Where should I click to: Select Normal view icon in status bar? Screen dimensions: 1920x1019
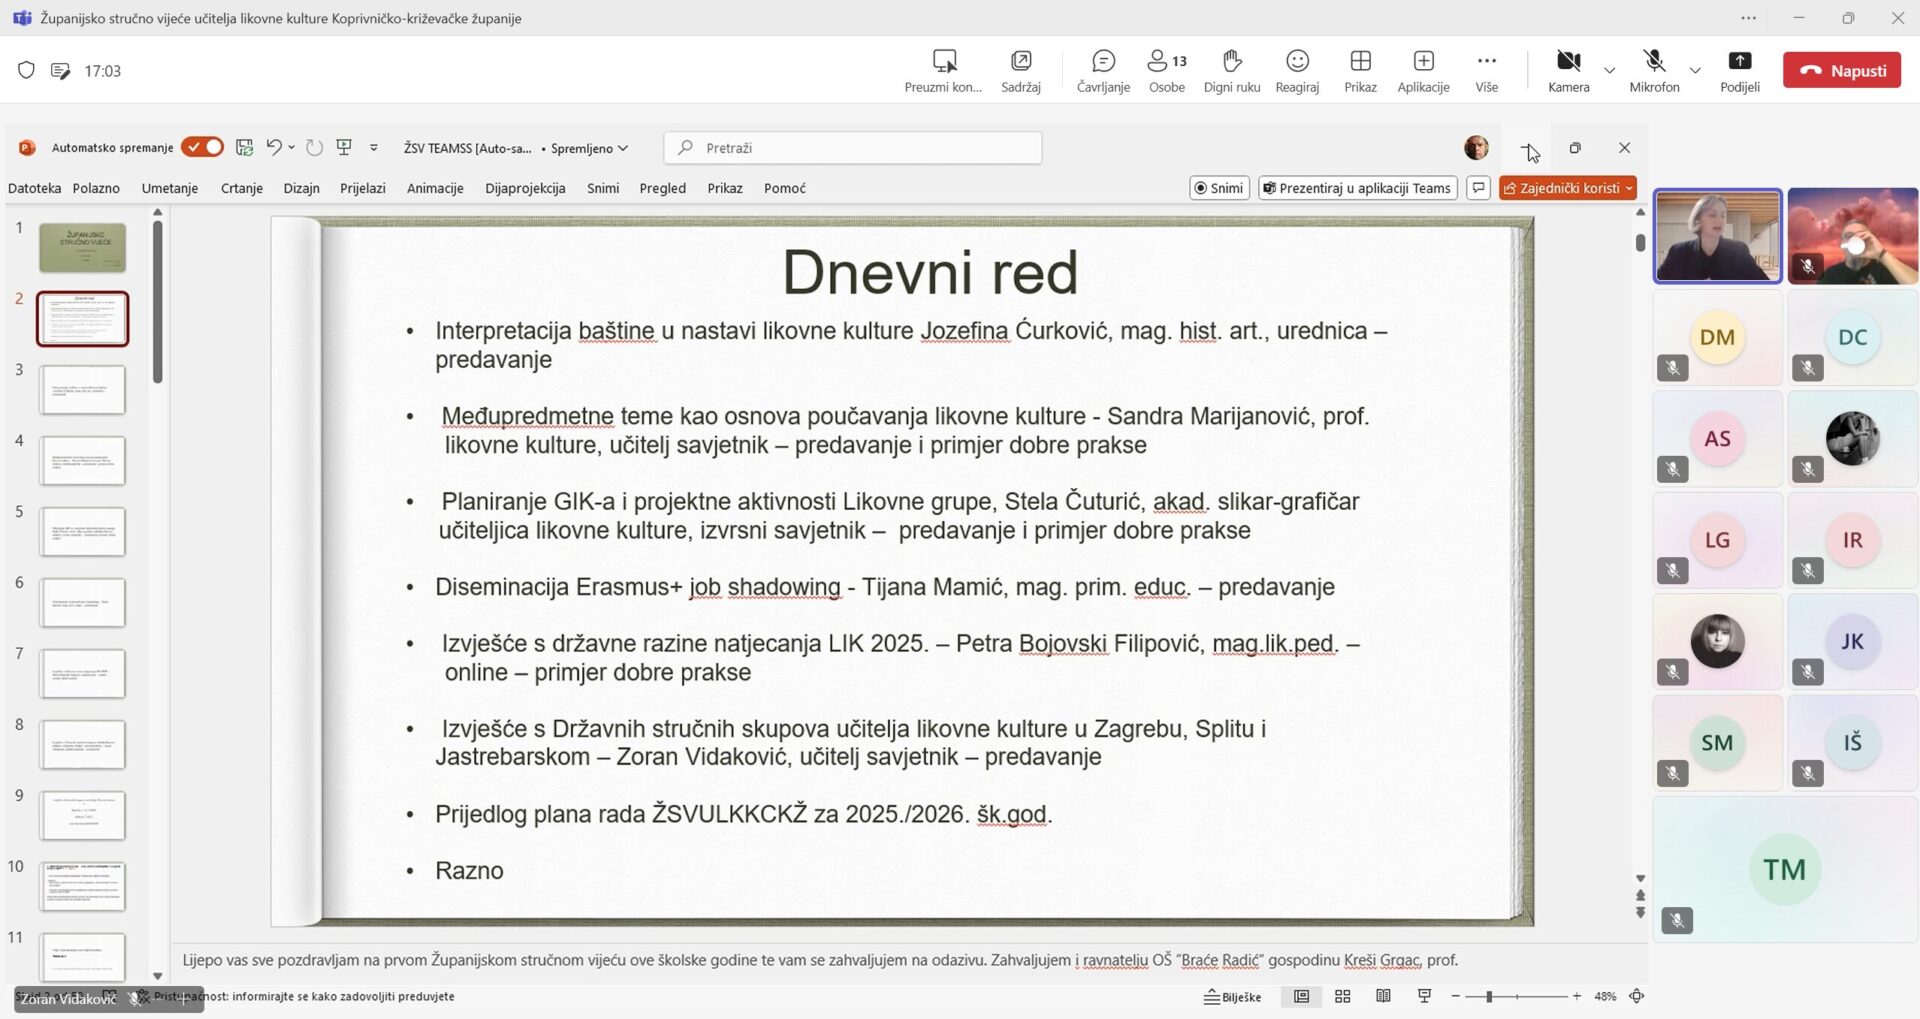(x=1301, y=996)
